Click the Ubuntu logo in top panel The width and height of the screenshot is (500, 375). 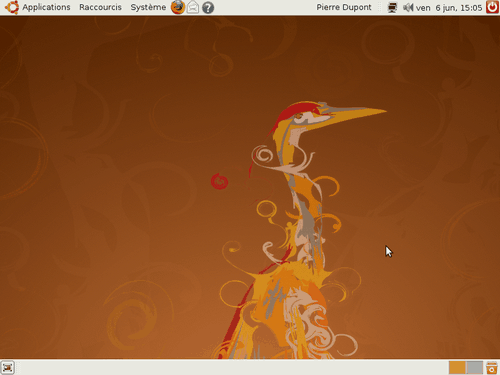[x=12, y=7]
